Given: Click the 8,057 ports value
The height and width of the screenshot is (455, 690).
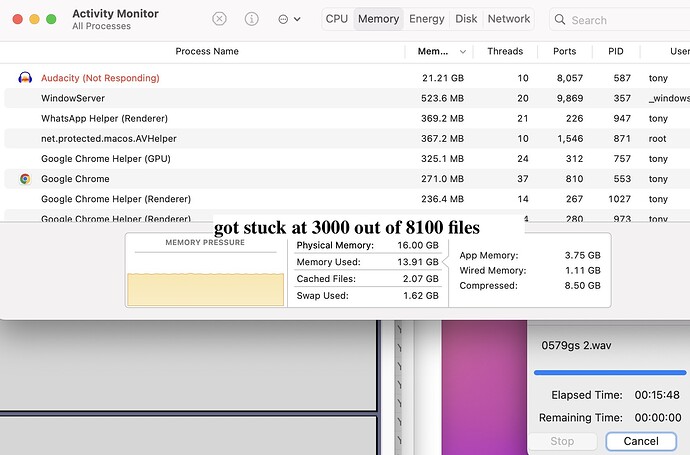Looking at the screenshot, I should pos(570,78).
